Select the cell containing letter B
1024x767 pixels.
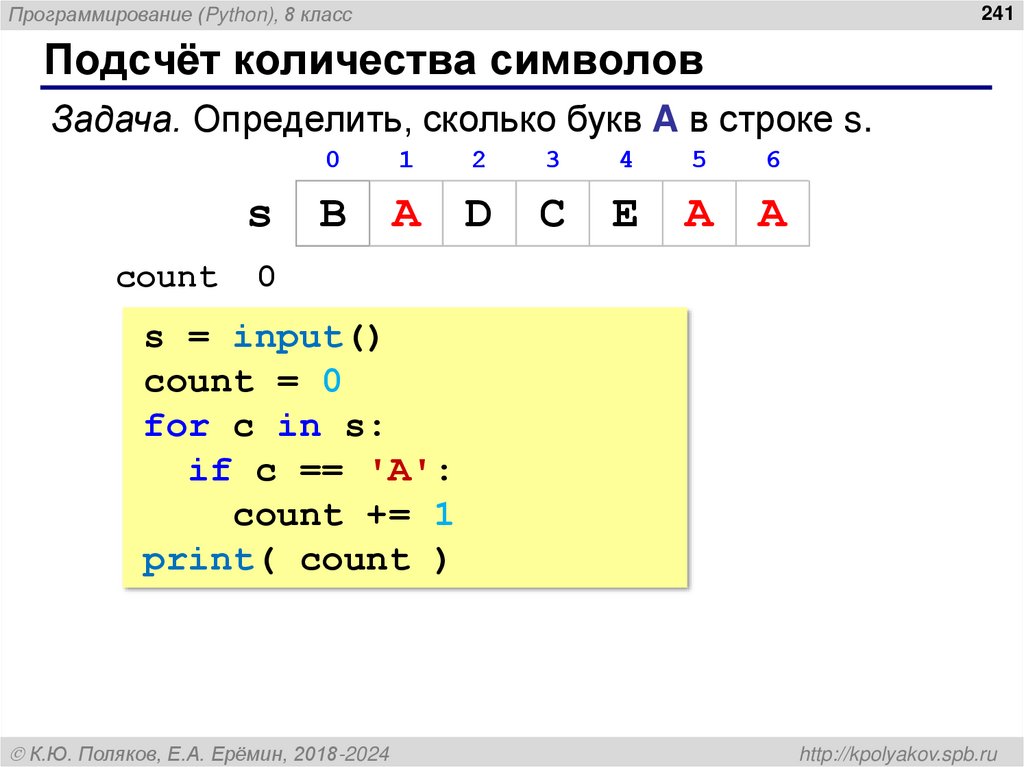(x=332, y=213)
